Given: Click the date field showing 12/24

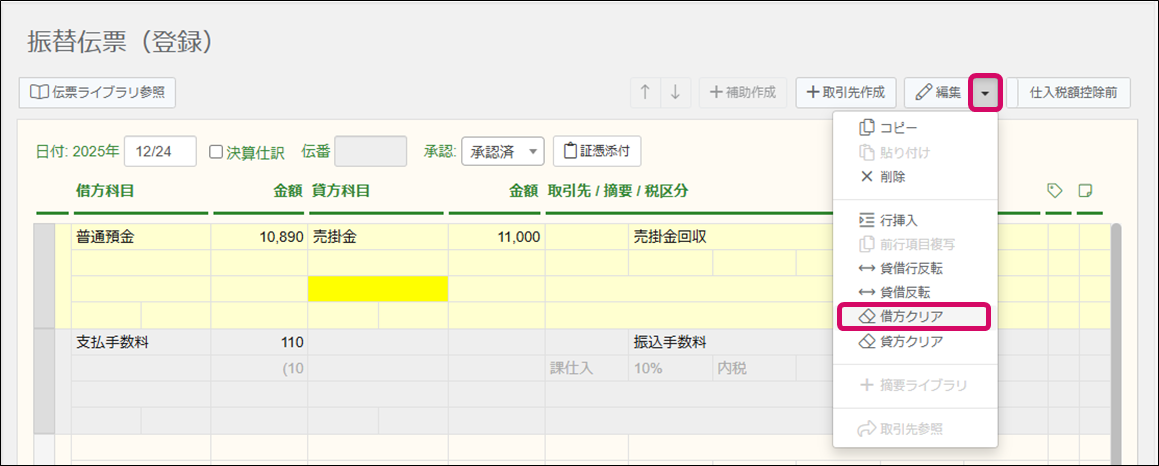Looking at the screenshot, I should [160, 152].
